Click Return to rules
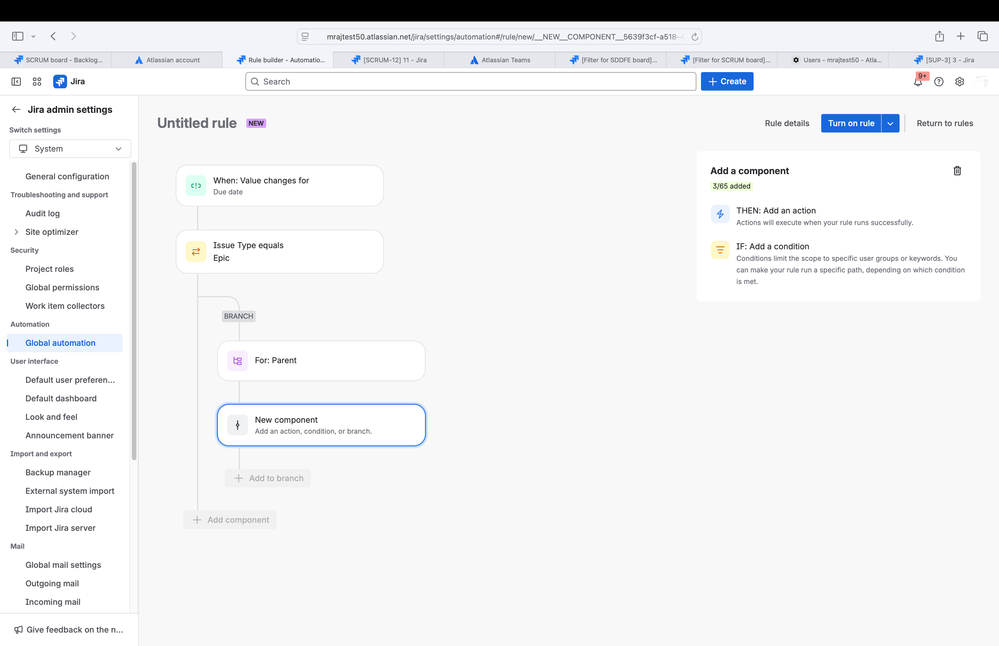This screenshot has height=646, width=999. 945,123
